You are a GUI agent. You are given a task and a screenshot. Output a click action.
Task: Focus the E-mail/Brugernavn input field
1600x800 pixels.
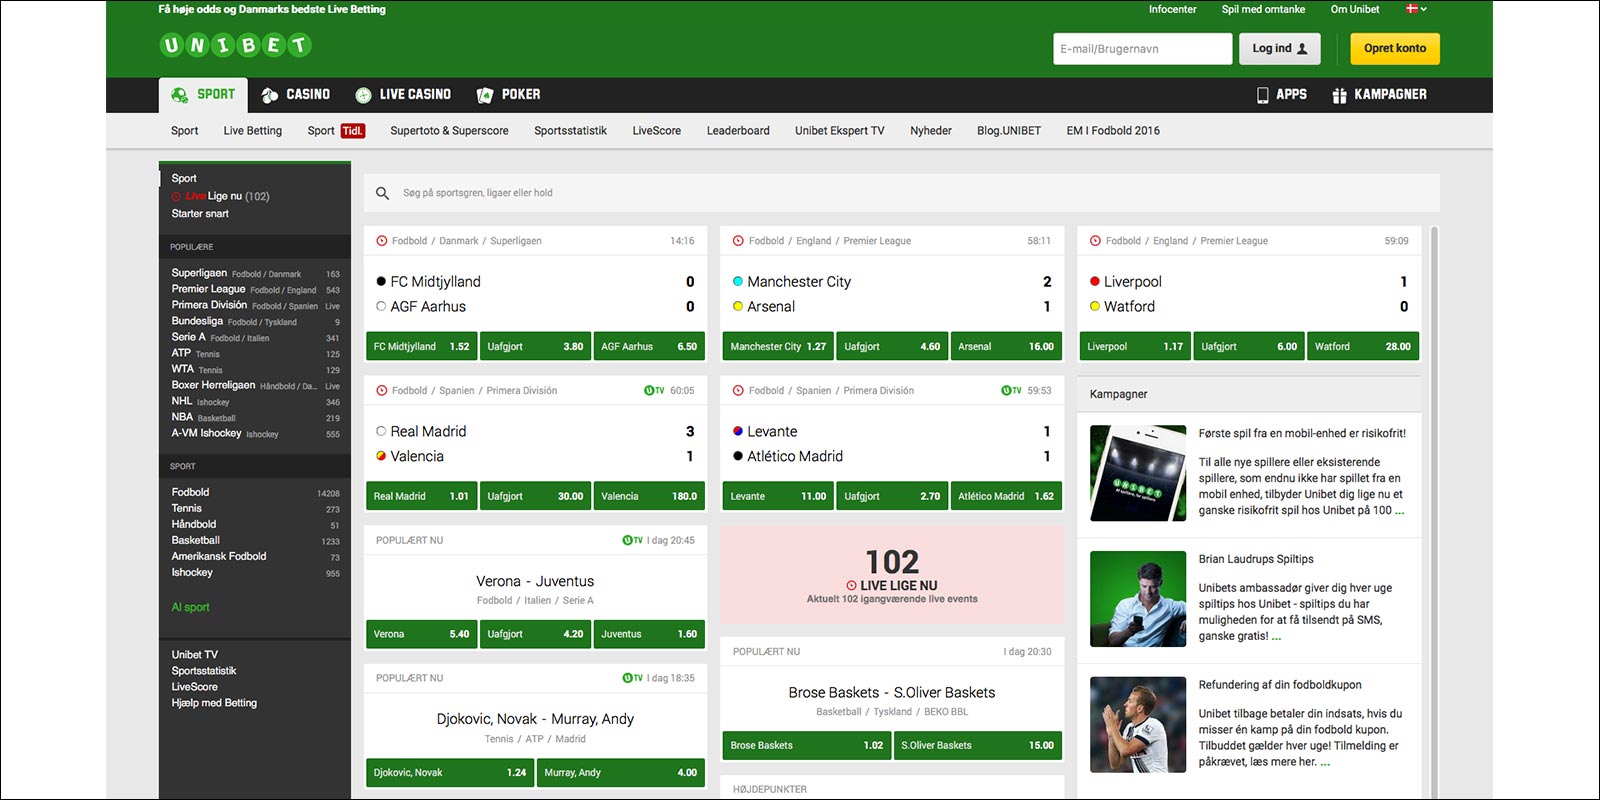1142,48
